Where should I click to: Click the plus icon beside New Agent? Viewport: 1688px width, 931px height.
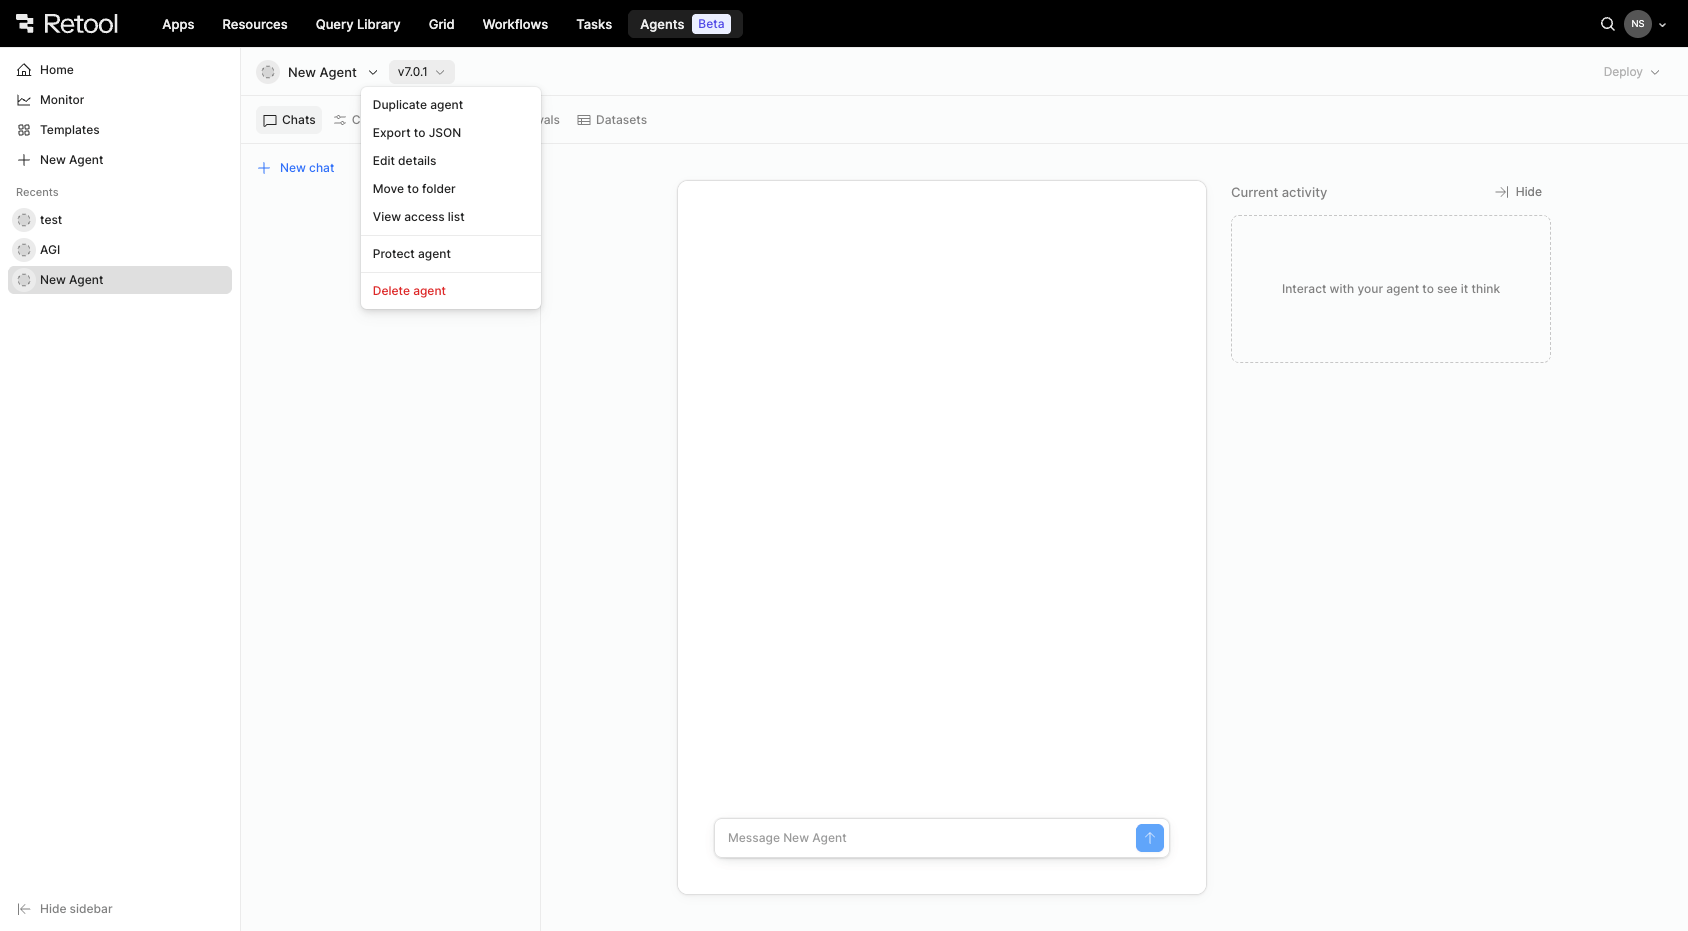click(24, 160)
